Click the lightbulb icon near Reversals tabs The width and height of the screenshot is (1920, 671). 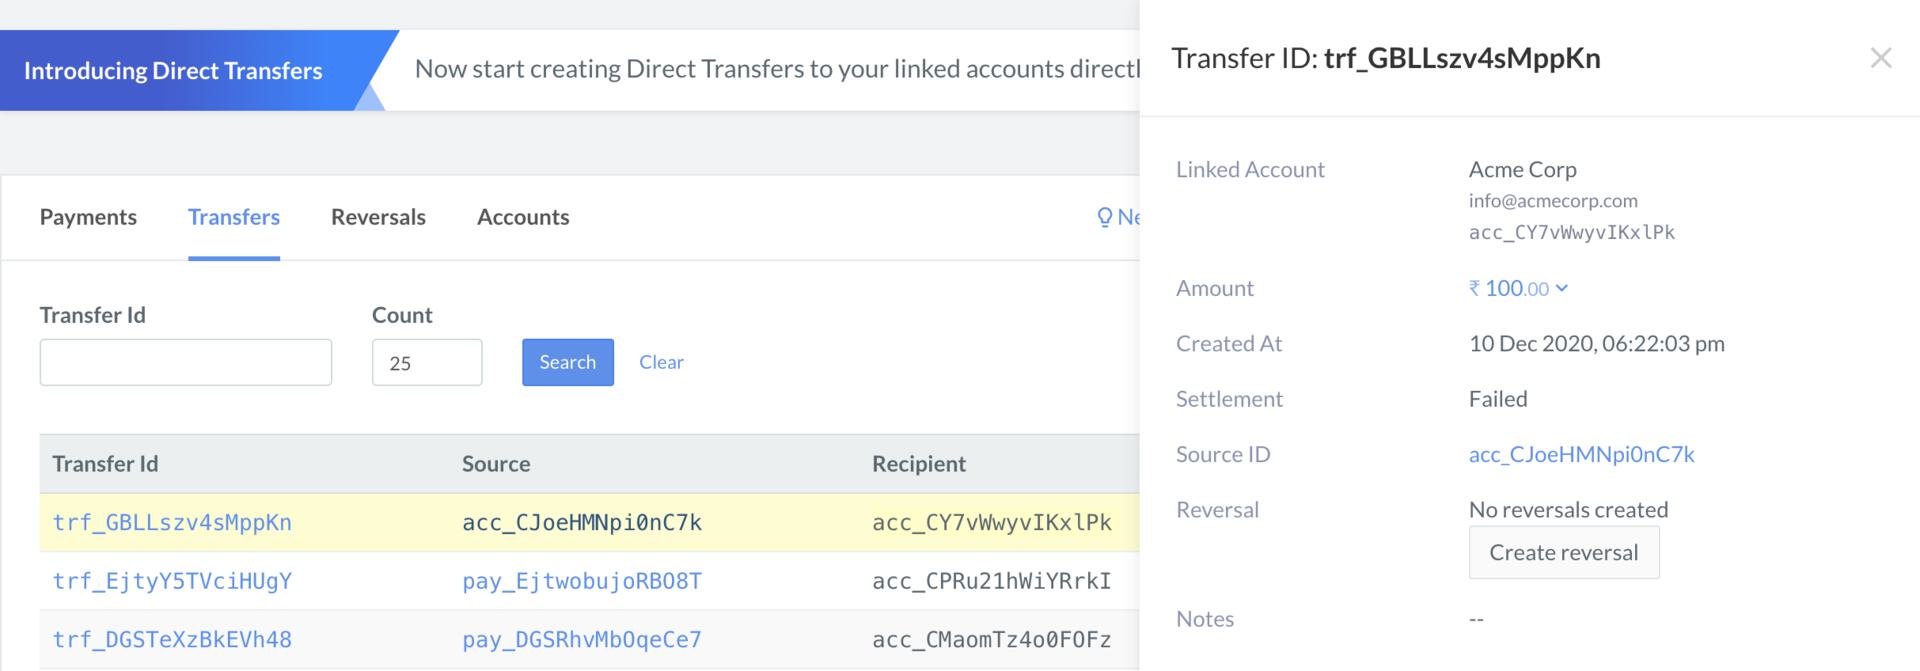click(x=1104, y=217)
